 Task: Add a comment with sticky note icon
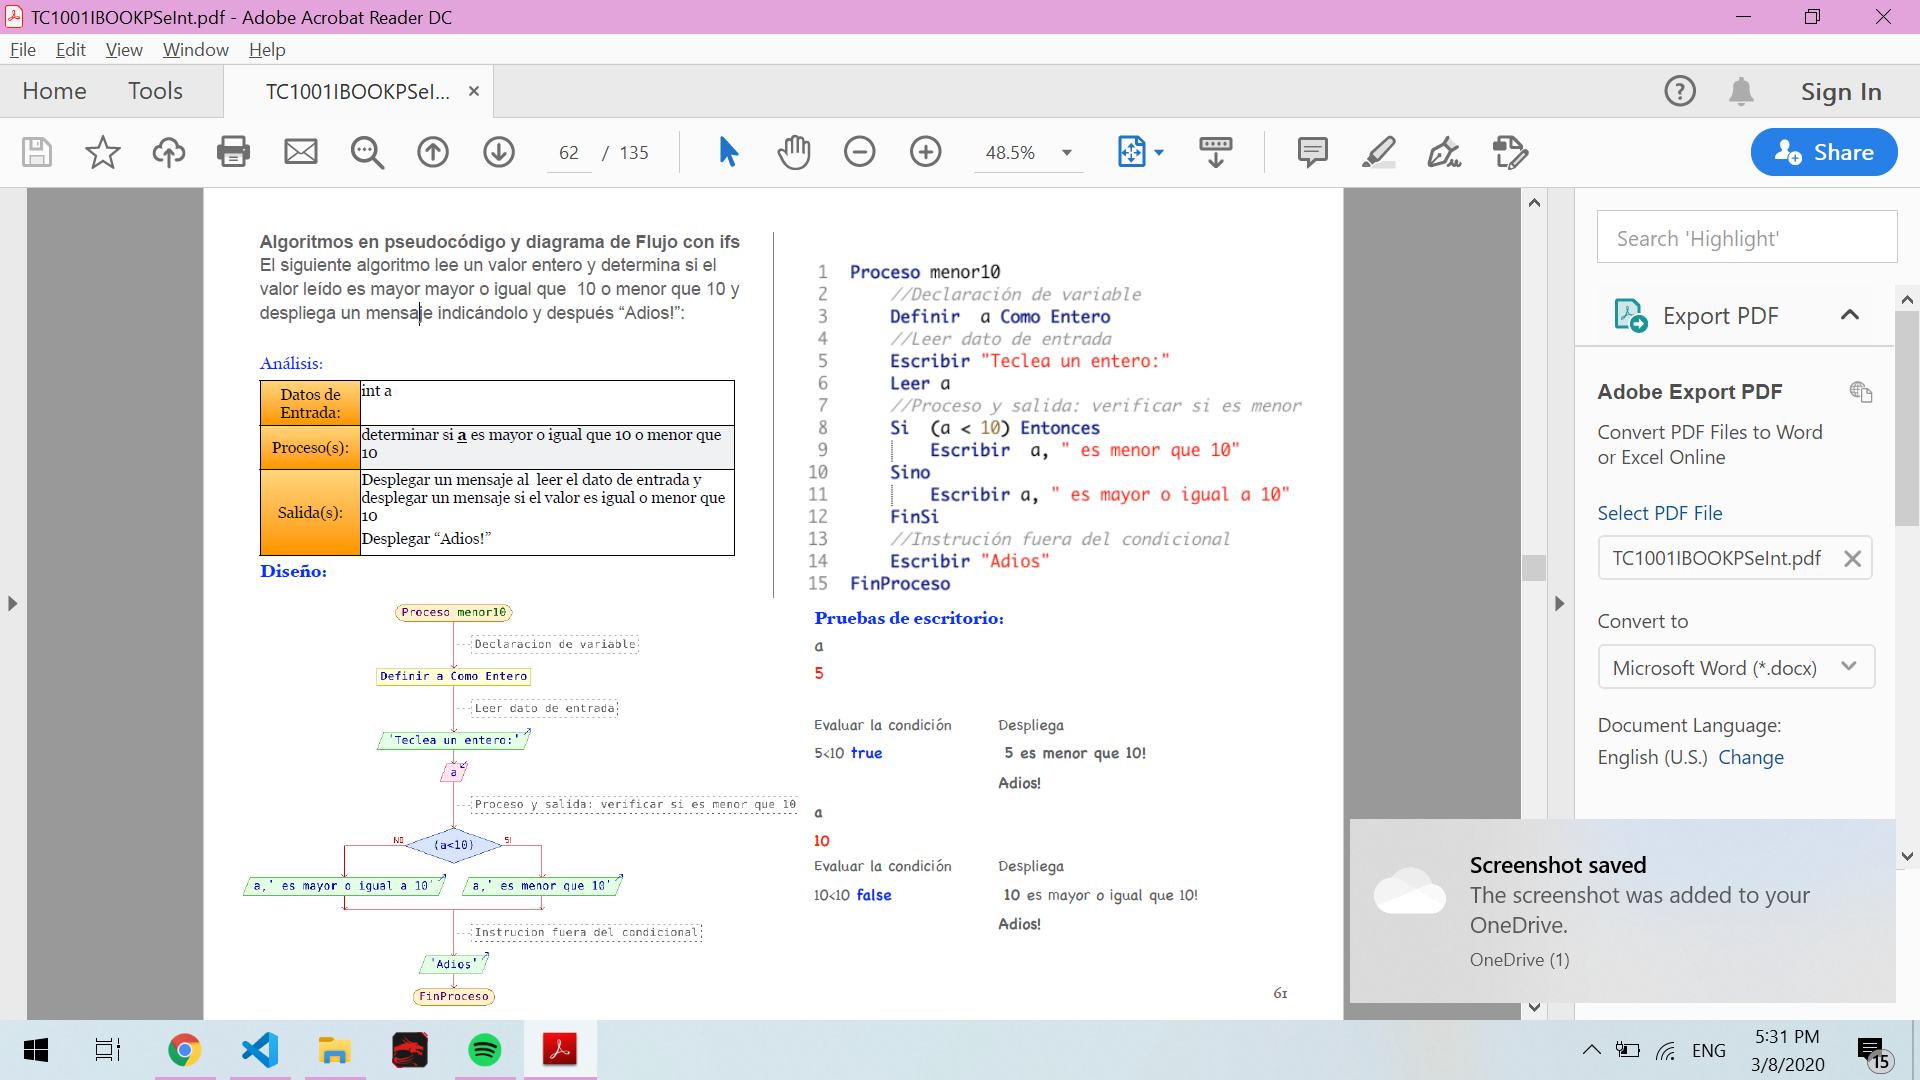pyautogui.click(x=1312, y=152)
